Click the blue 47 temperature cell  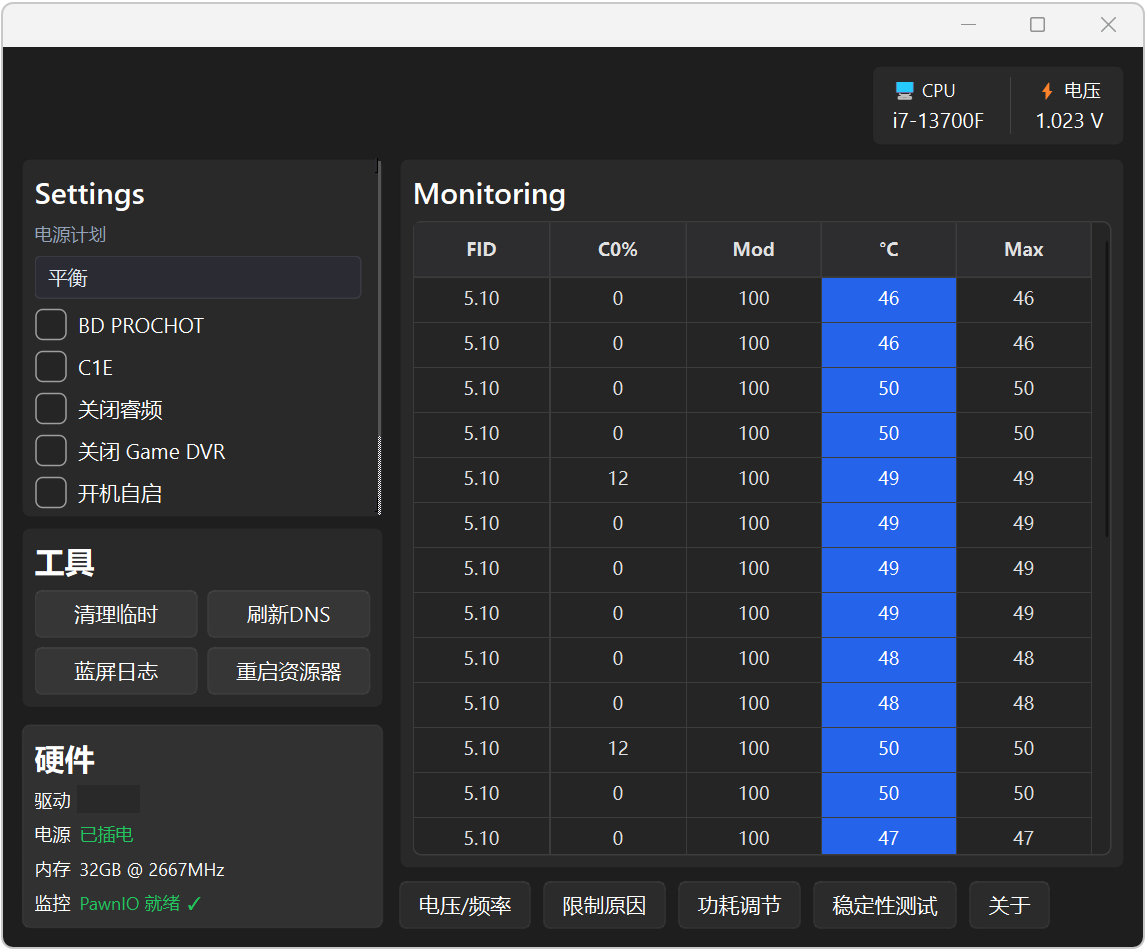point(889,837)
